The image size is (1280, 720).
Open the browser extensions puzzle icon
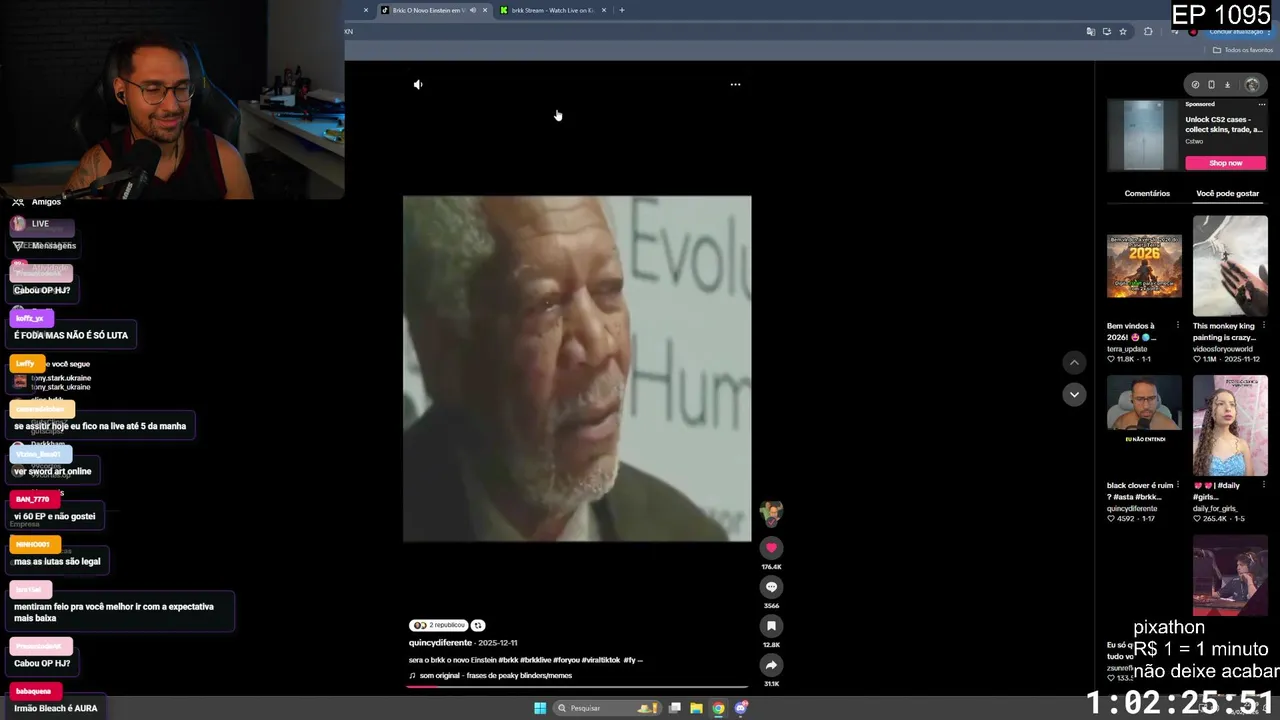tap(1148, 32)
